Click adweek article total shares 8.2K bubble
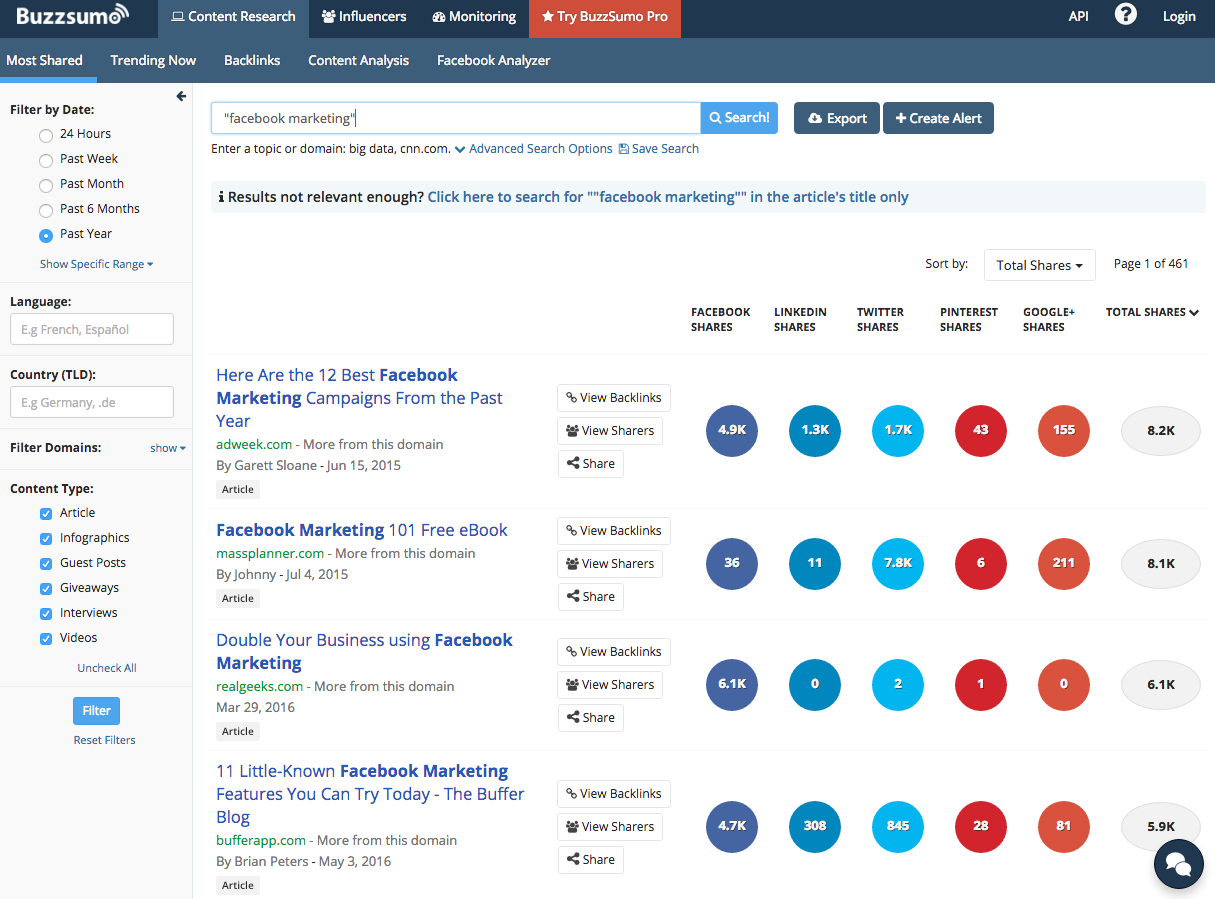 point(1161,431)
